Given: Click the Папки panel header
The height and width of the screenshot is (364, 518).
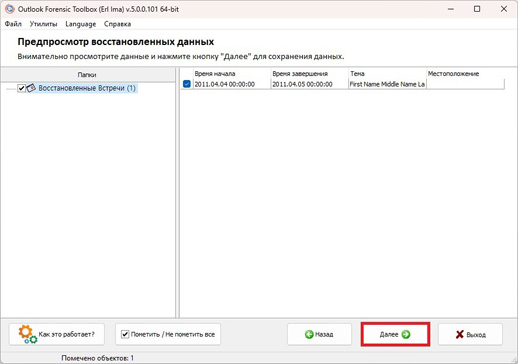Looking at the screenshot, I should (87, 74).
